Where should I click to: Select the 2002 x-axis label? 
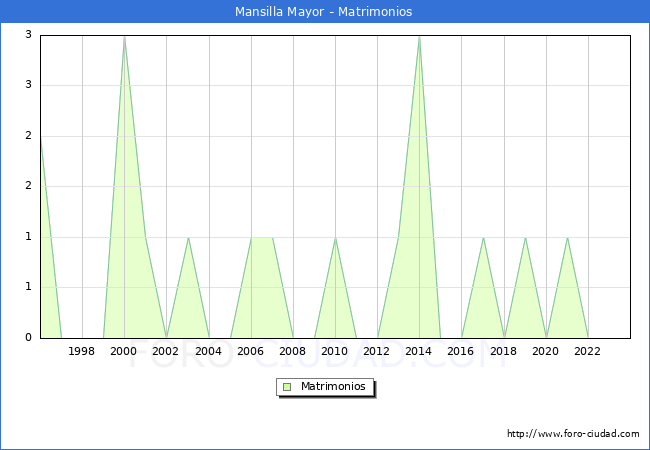coord(165,351)
